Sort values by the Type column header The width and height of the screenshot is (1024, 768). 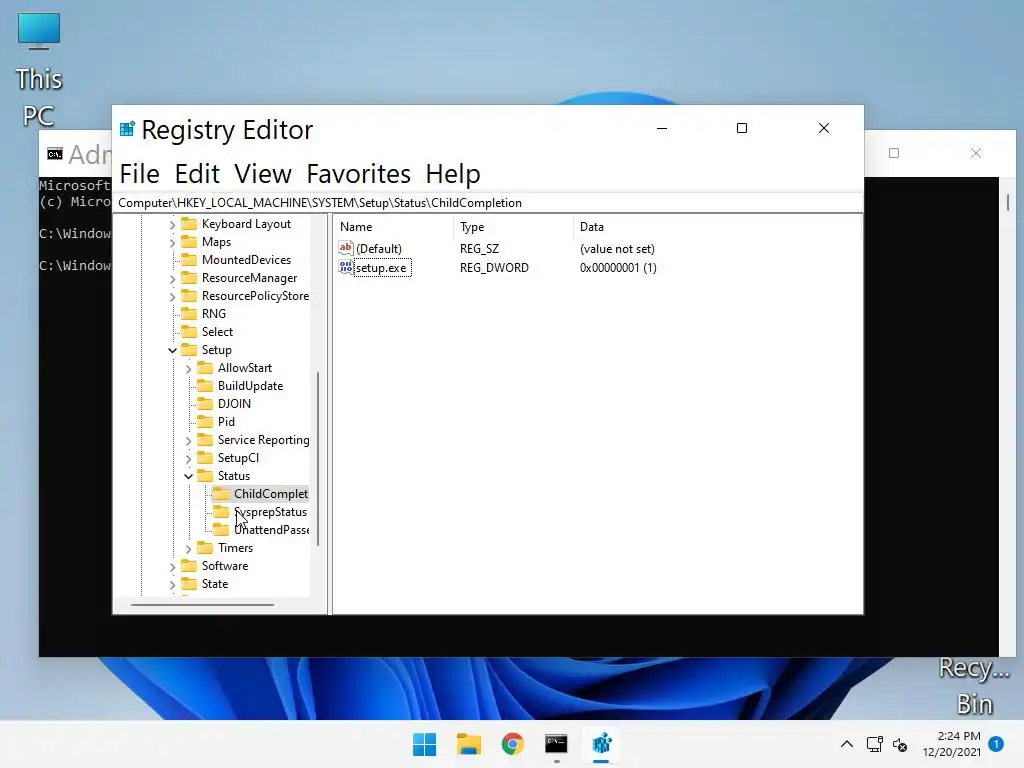[x=513, y=227]
